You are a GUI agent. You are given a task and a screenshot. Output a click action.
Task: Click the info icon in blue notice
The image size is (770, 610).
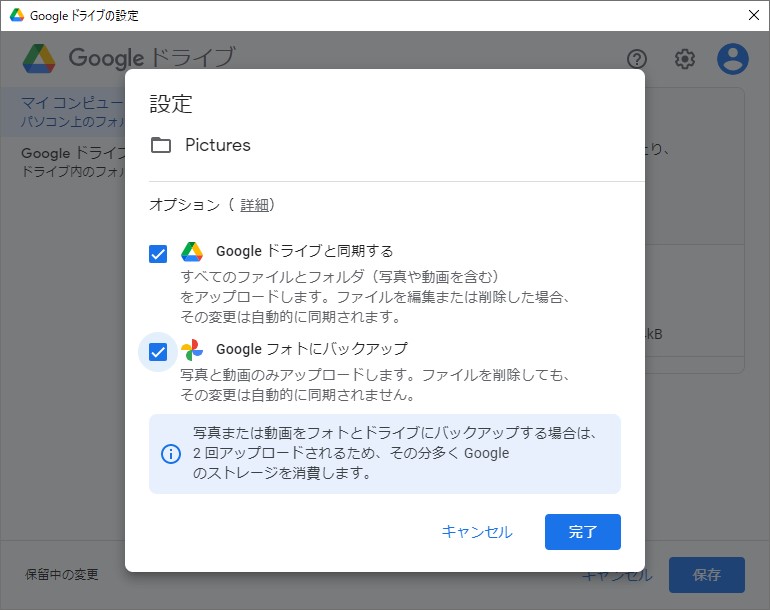(171, 454)
